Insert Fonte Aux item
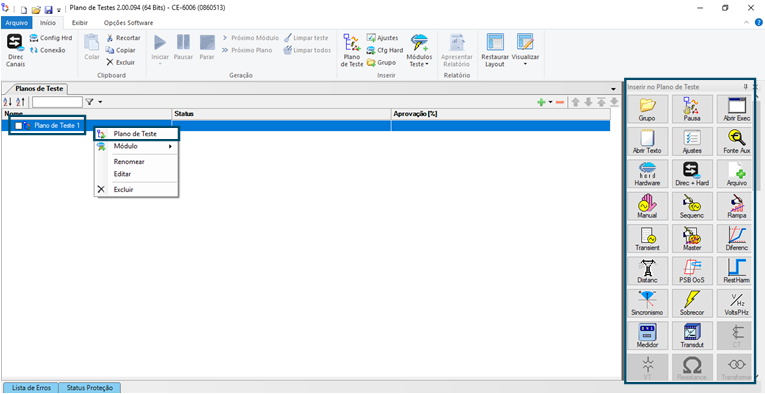 point(736,141)
